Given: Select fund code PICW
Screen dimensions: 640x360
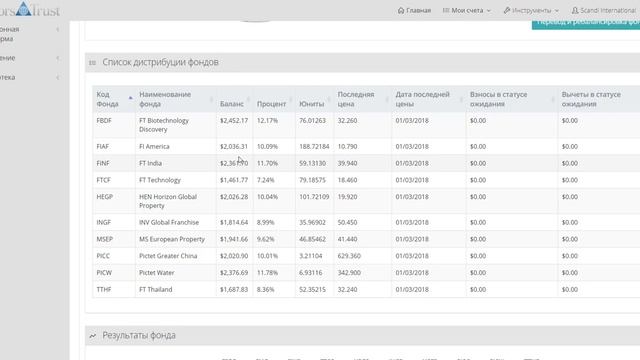Looking at the screenshot, I should (x=104, y=273).
